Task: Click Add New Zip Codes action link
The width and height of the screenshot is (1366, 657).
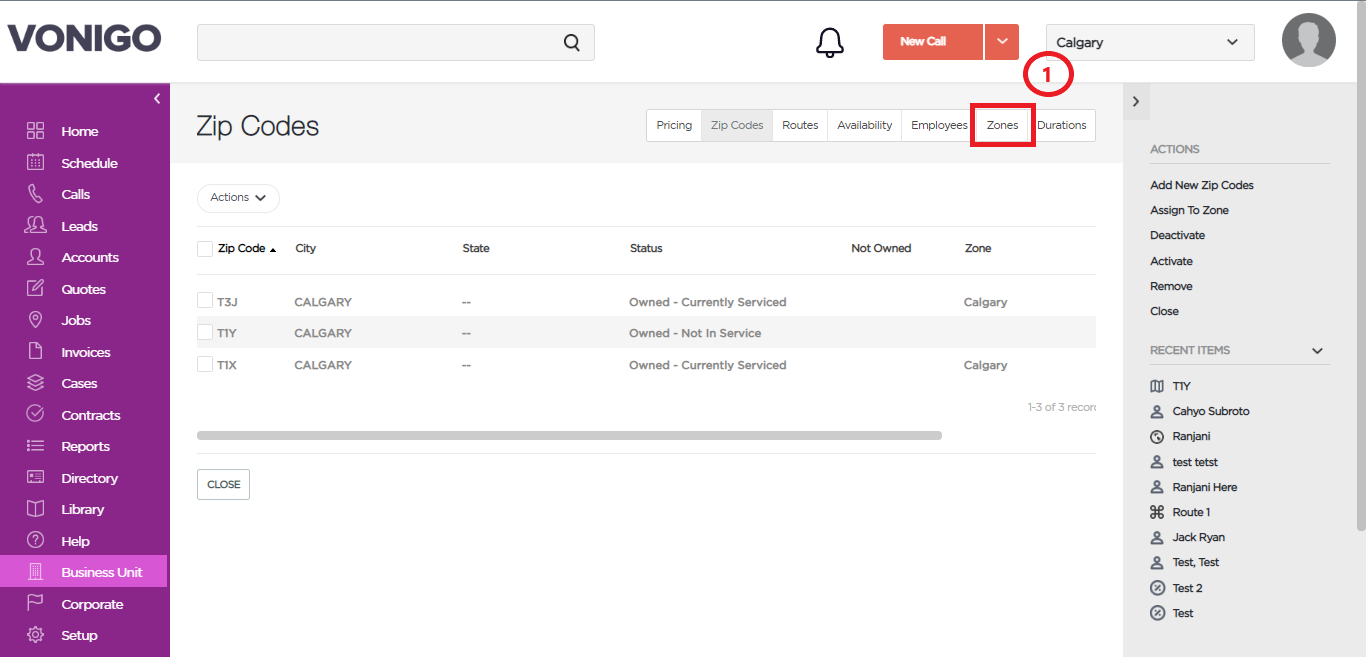Action: click(x=1201, y=185)
